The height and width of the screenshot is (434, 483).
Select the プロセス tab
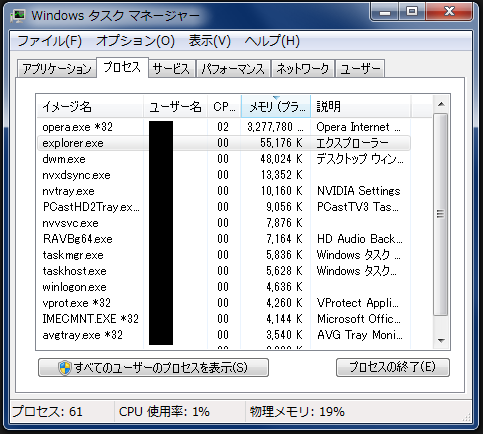(122, 67)
